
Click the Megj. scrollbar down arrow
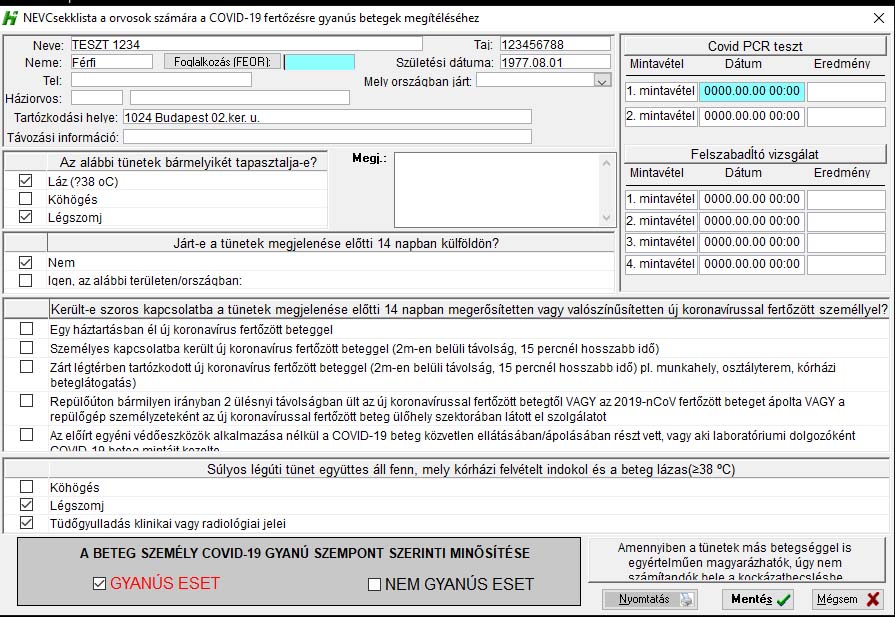606,217
